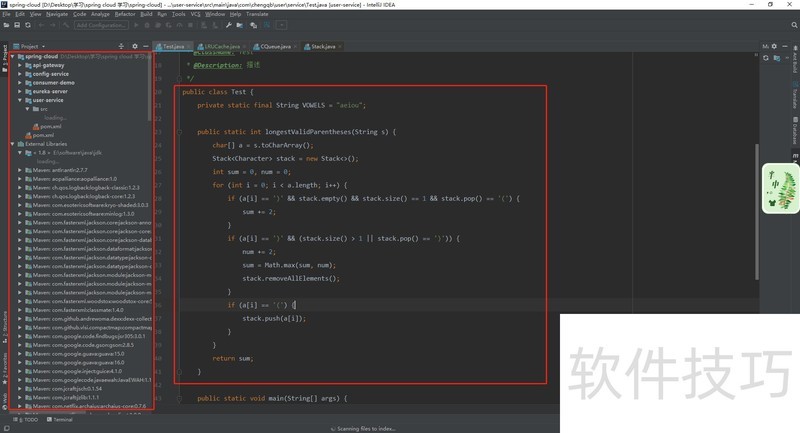Click the tool-window toggle icon in status bar corner
Screen dimensions: 800x433
point(6,428)
